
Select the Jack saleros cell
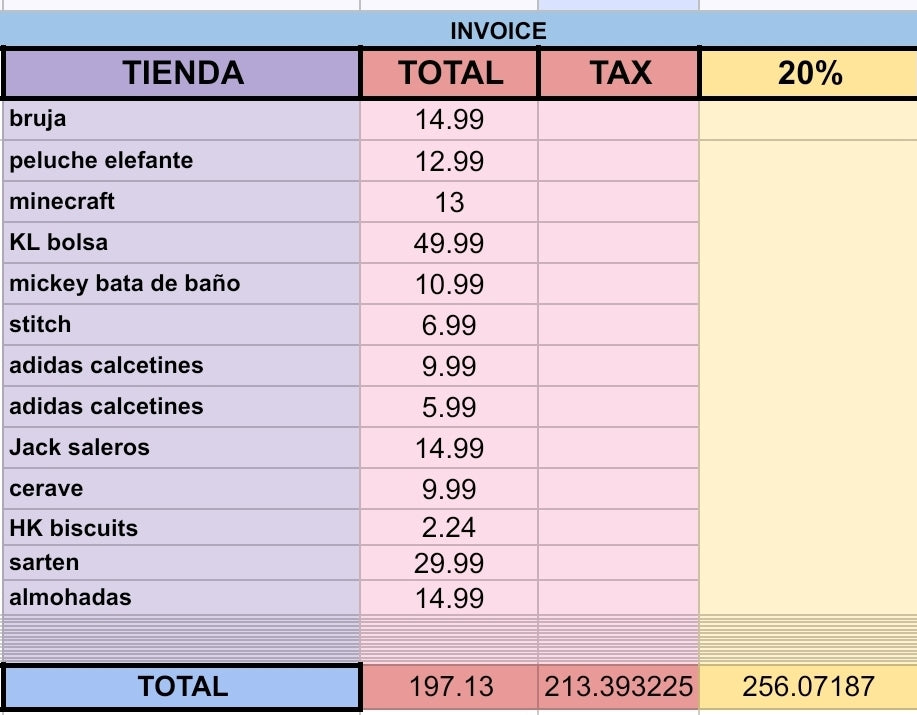pos(182,448)
